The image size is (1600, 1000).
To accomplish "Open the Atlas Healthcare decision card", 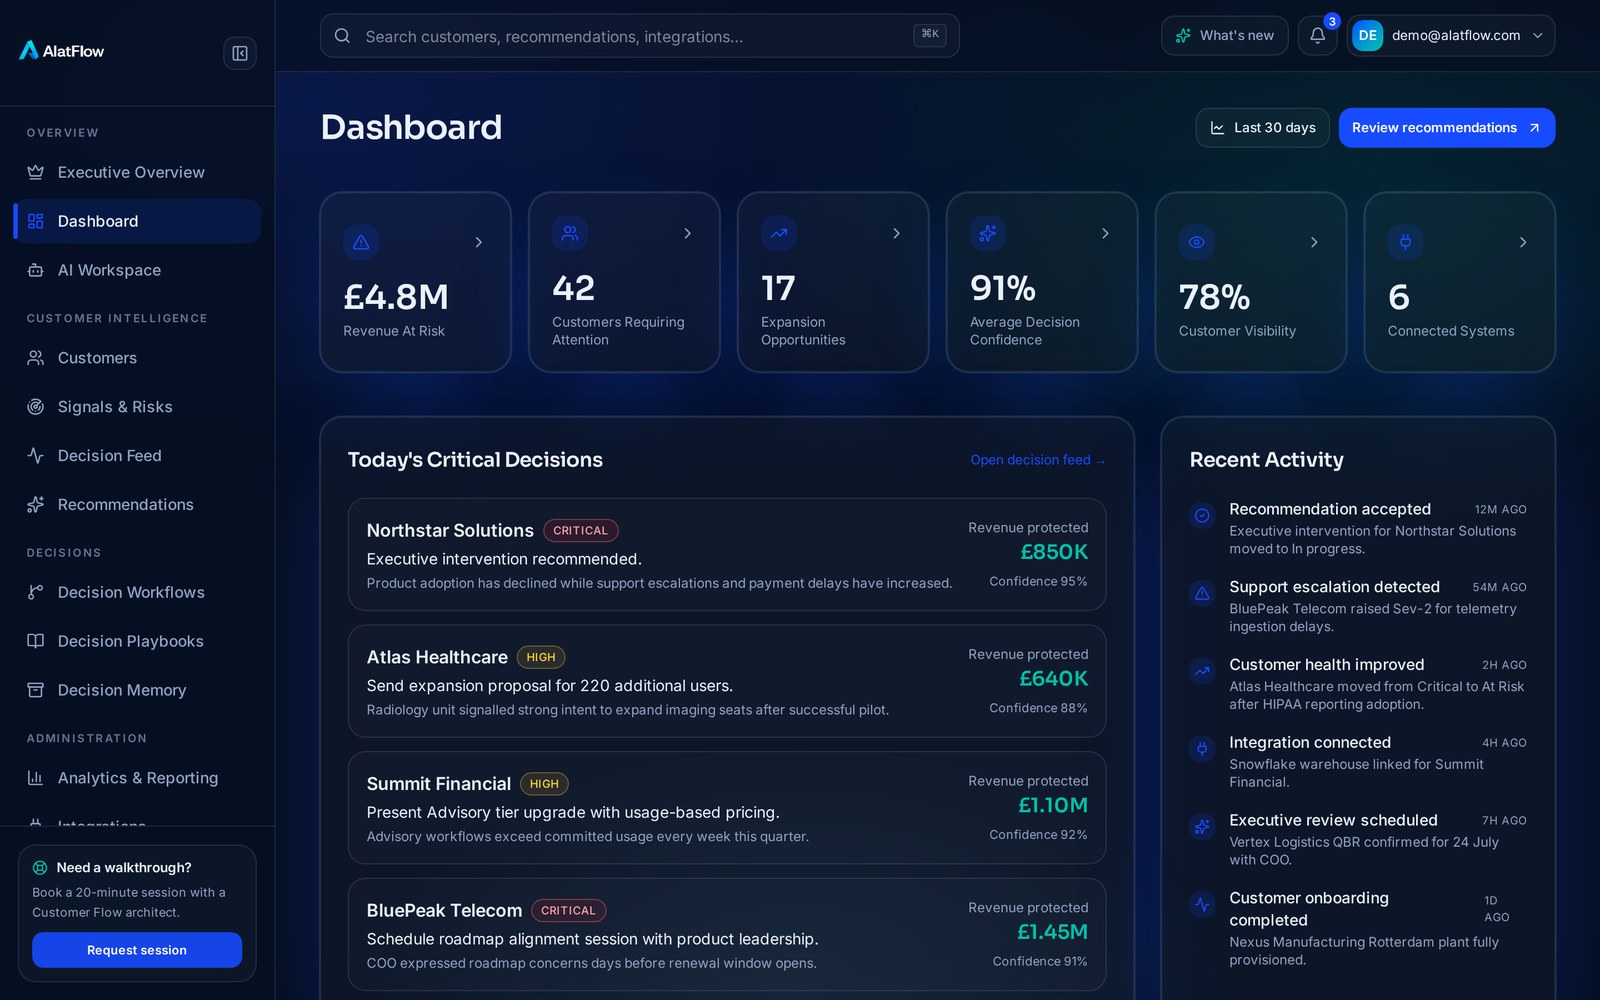I will pos(727,681).
